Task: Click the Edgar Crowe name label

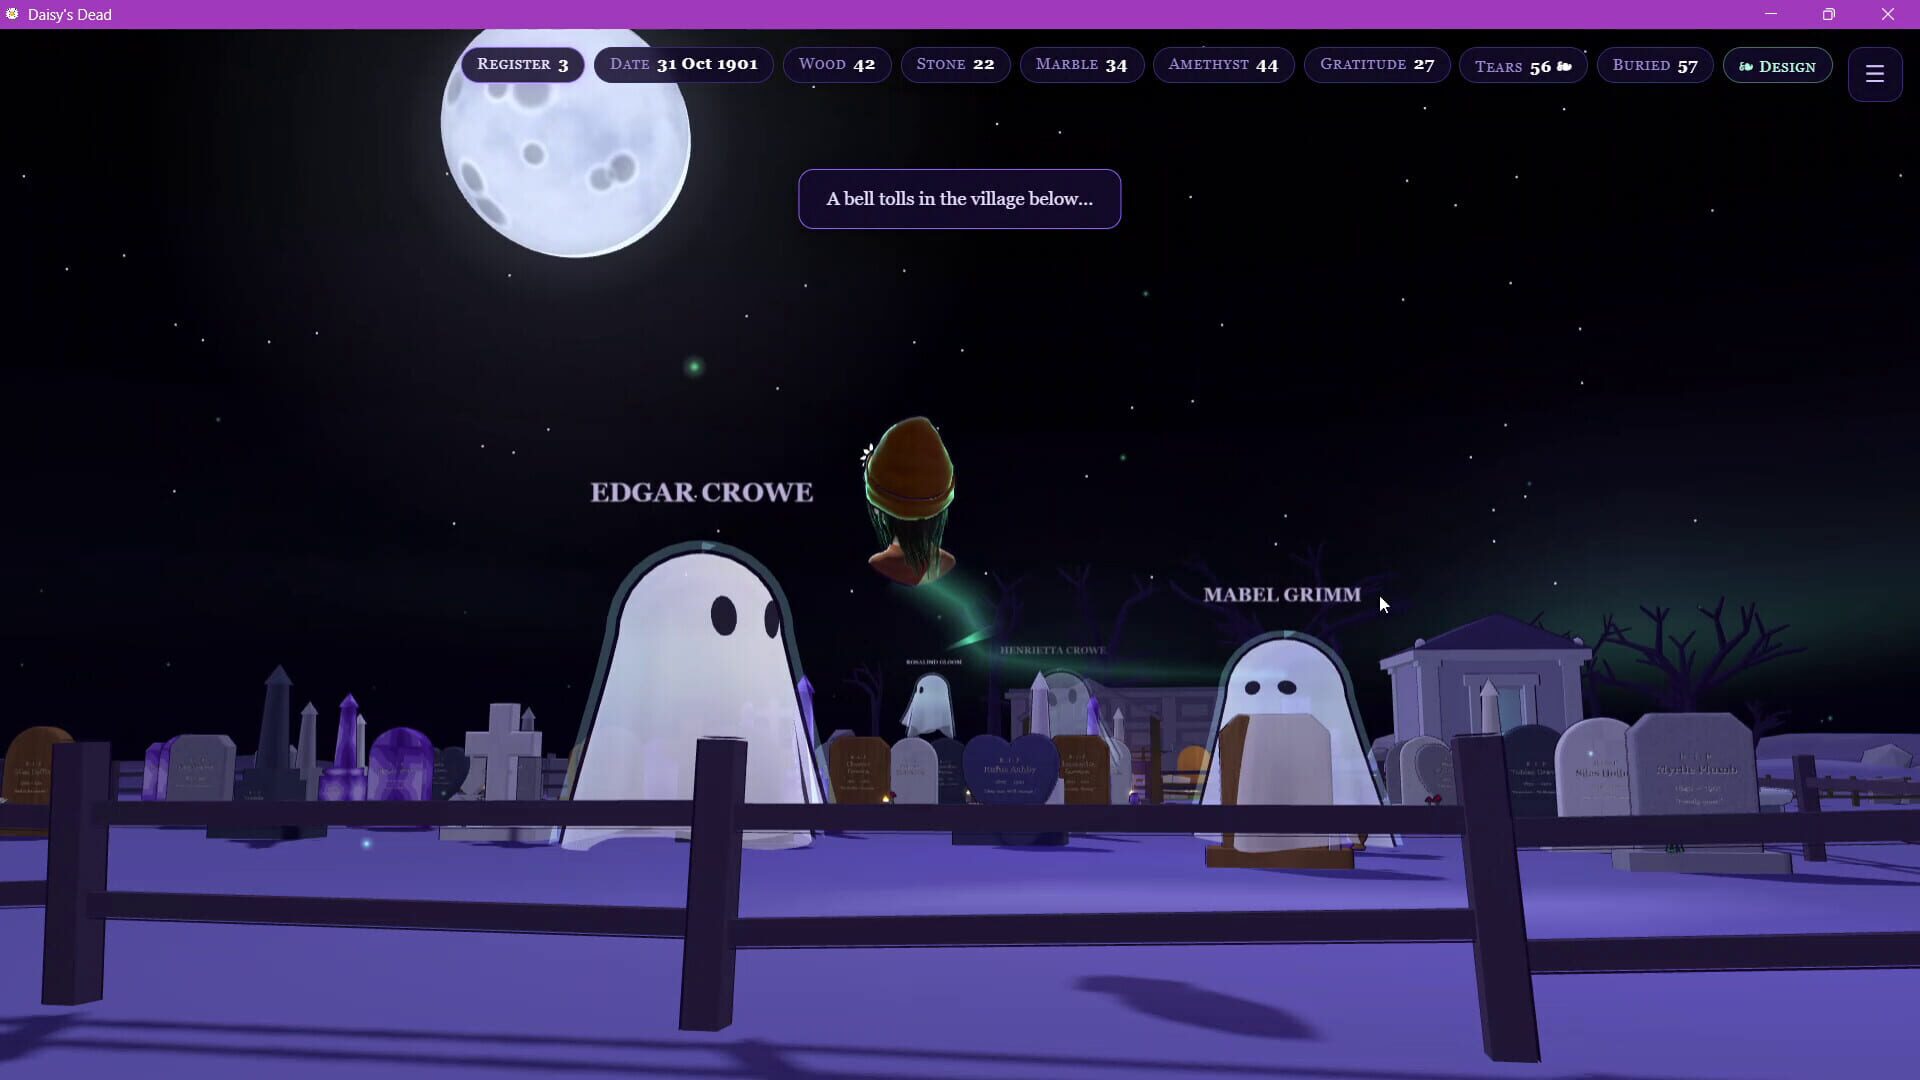Action: [701, 493]
